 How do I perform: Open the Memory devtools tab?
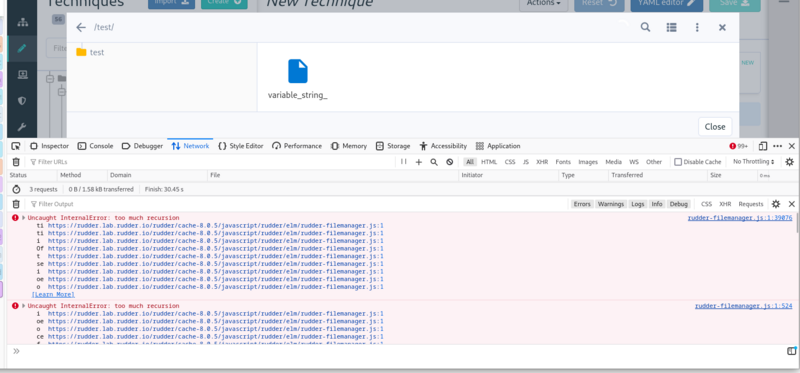tap(349, 146)
